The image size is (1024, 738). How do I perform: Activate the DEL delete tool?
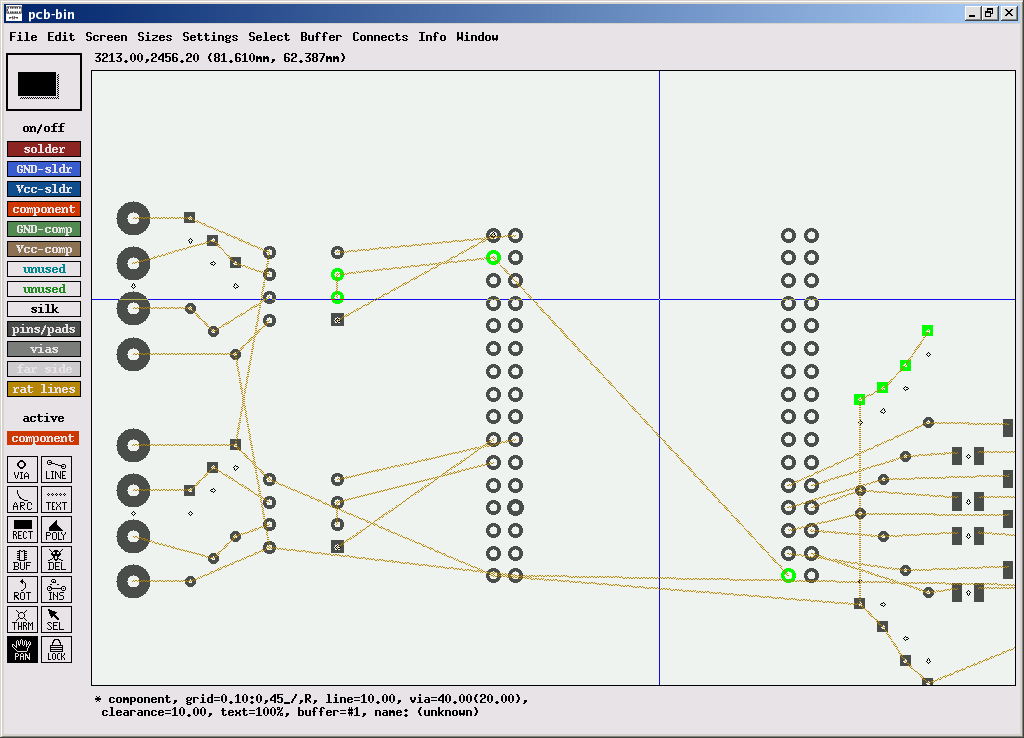[x=56, y=559]
